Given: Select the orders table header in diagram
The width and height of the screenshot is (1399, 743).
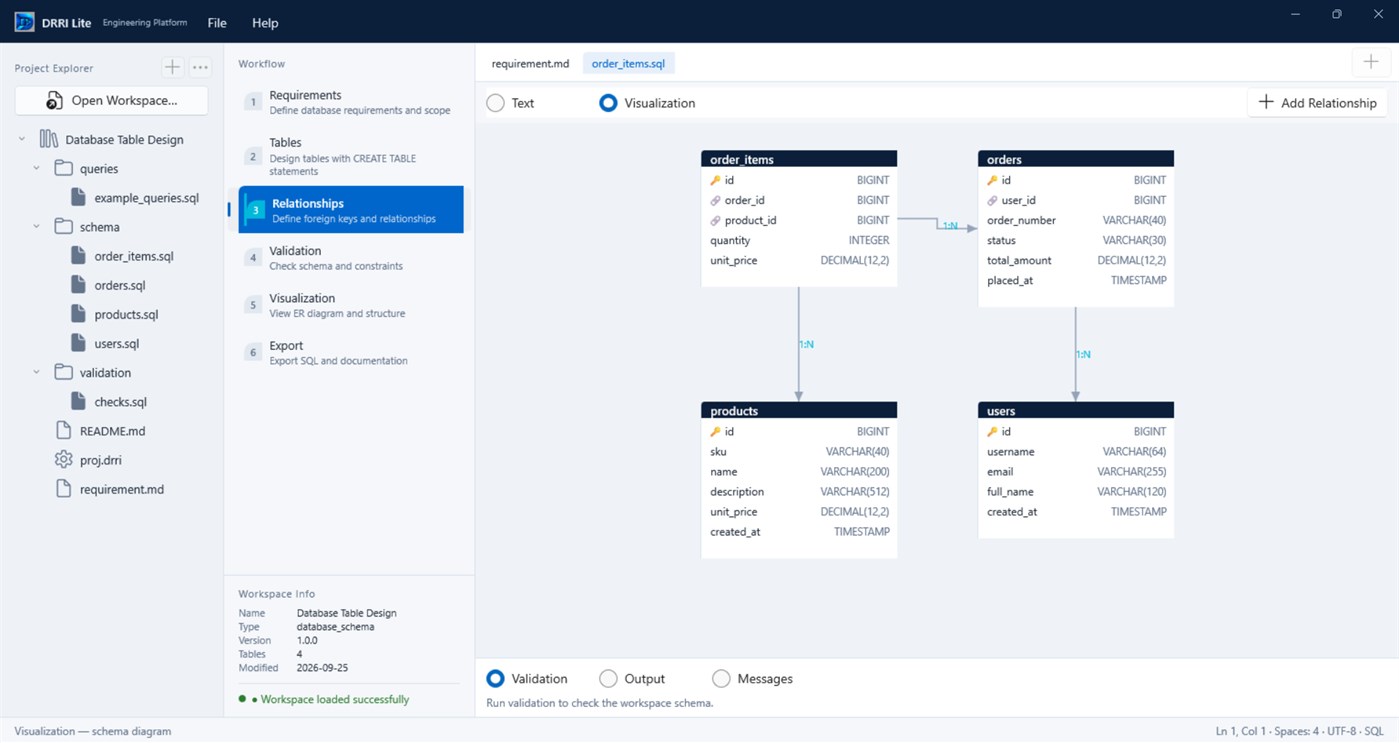Looking at the screenshot, I should coord(1076,159).
